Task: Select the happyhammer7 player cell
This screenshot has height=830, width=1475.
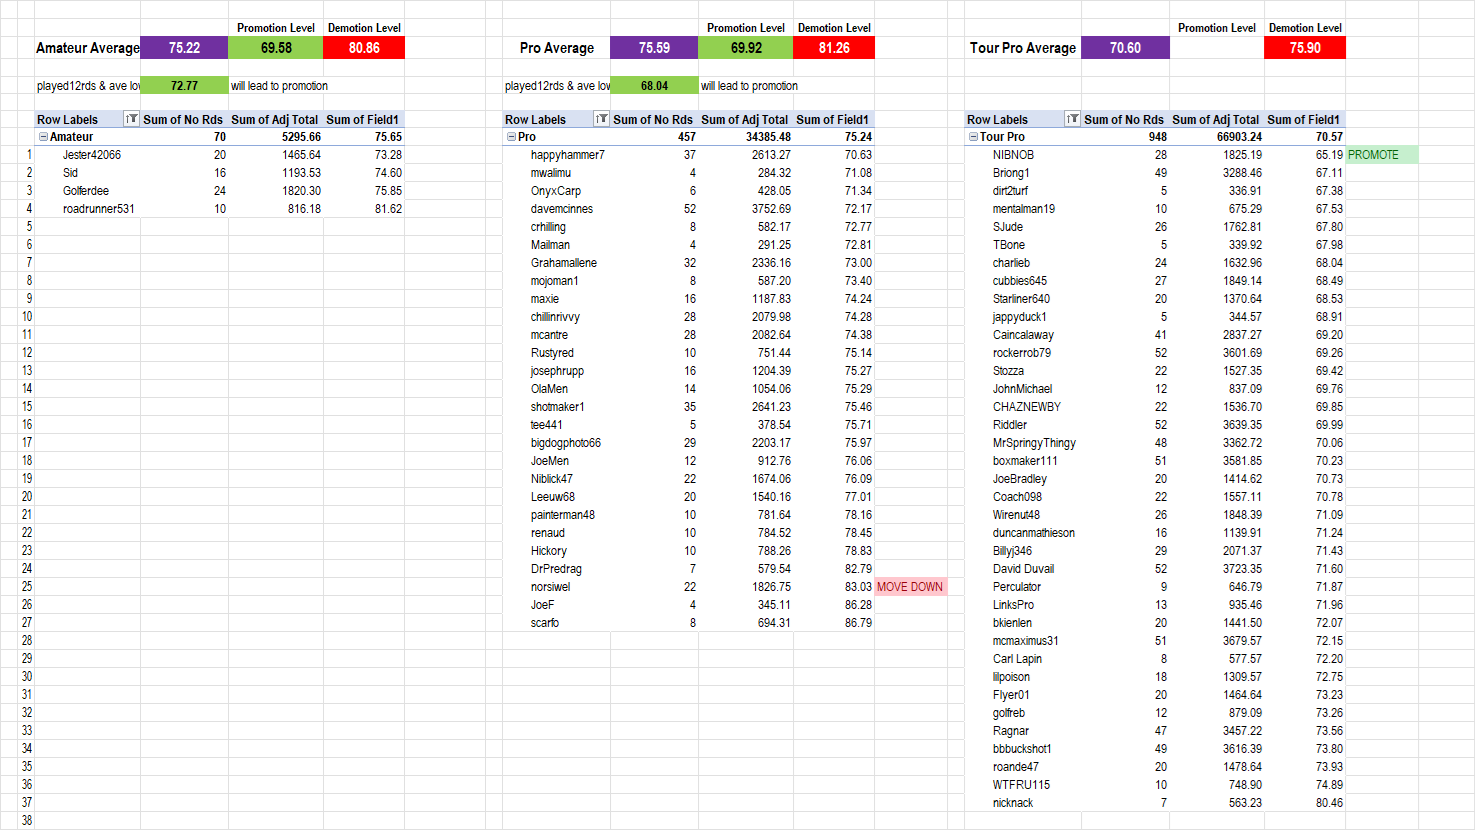Action: pos(567,155)
